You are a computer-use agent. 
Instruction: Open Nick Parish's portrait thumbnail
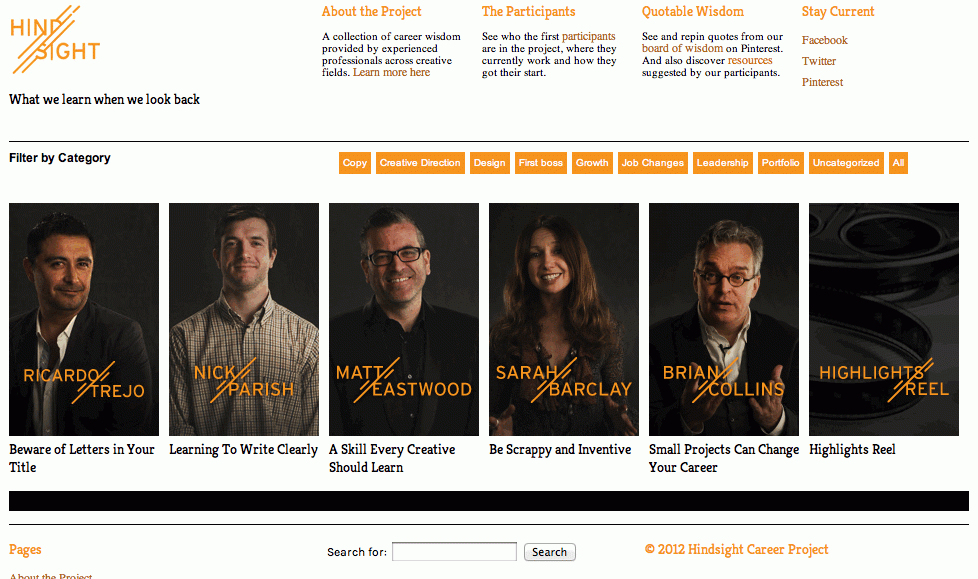point(244,319)
